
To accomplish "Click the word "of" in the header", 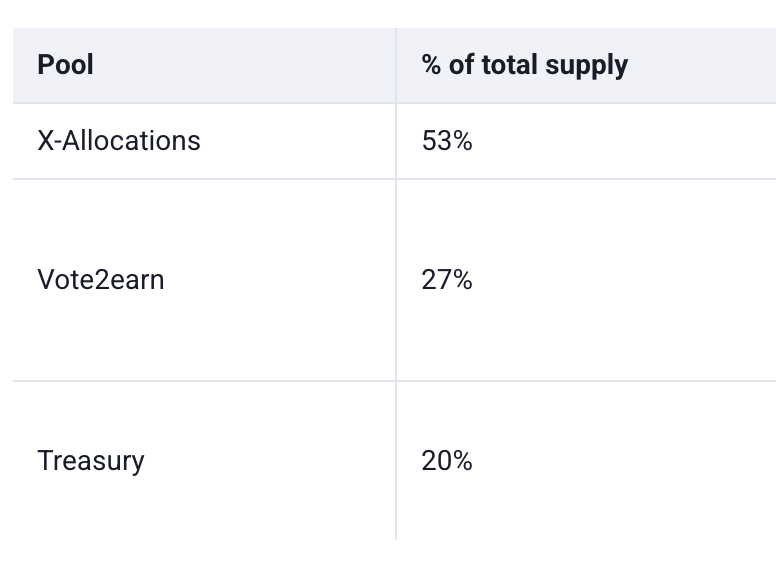I will (x=462, y=65).
